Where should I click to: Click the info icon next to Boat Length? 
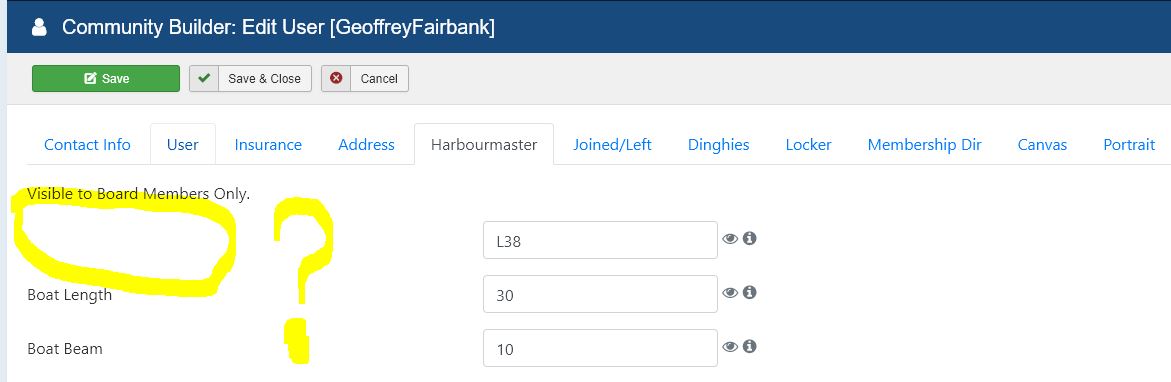click(x=750, y=292)
